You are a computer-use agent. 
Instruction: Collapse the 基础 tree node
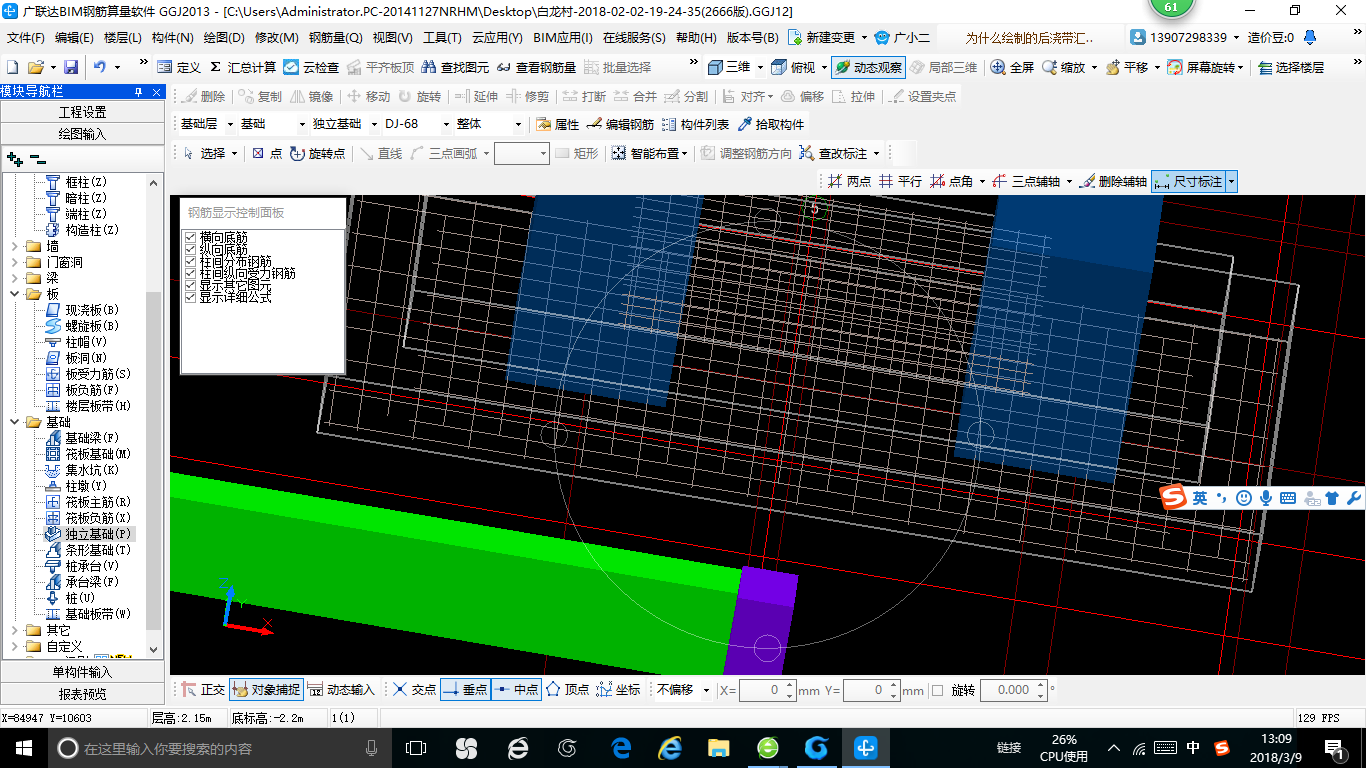(14, 422)
